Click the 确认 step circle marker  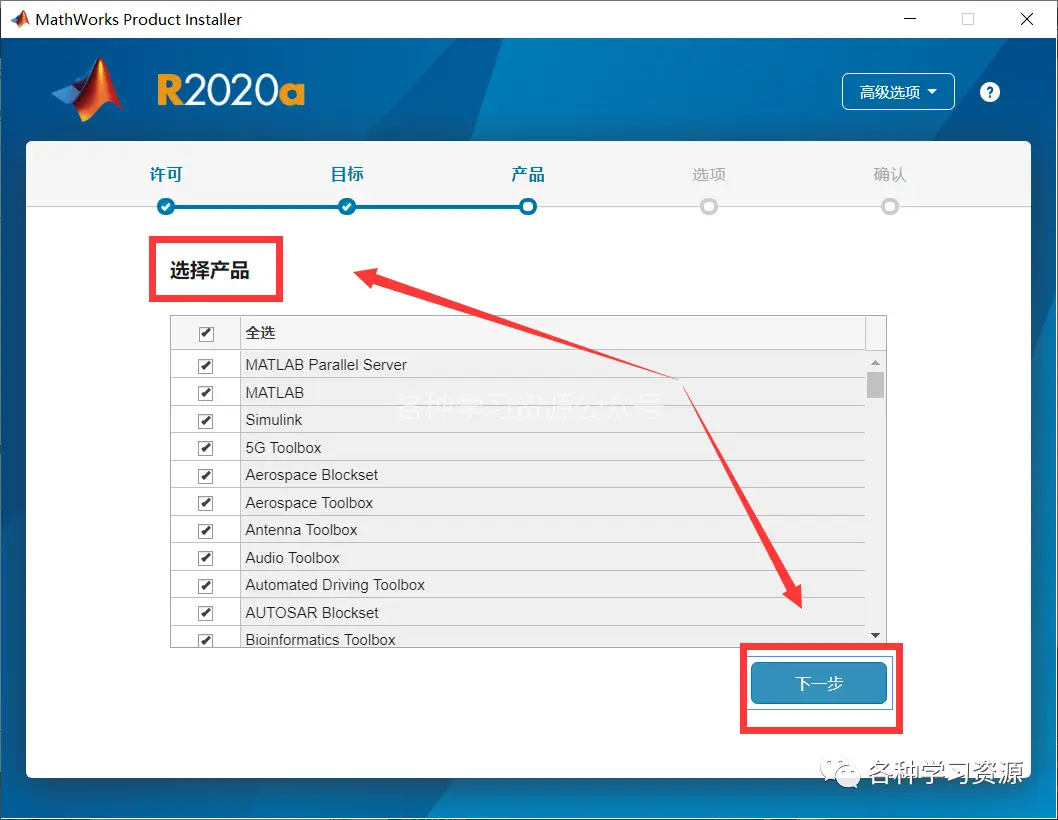tap(889, 207)
